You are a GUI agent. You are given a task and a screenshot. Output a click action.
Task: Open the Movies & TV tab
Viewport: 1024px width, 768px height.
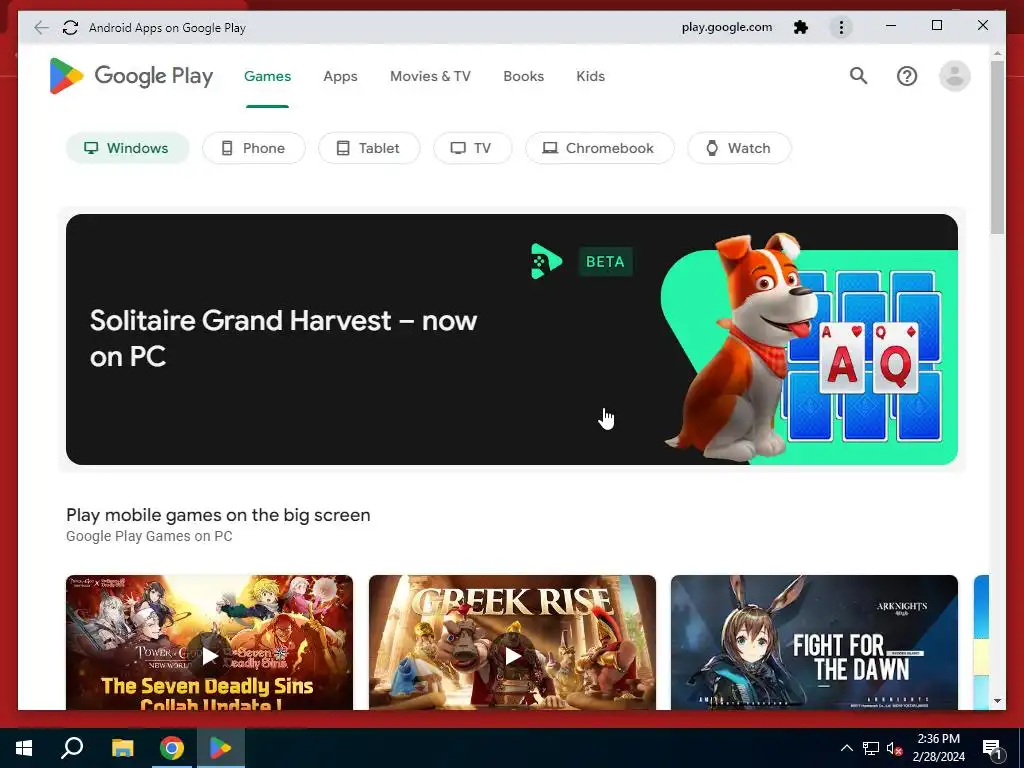click(430, 76)
